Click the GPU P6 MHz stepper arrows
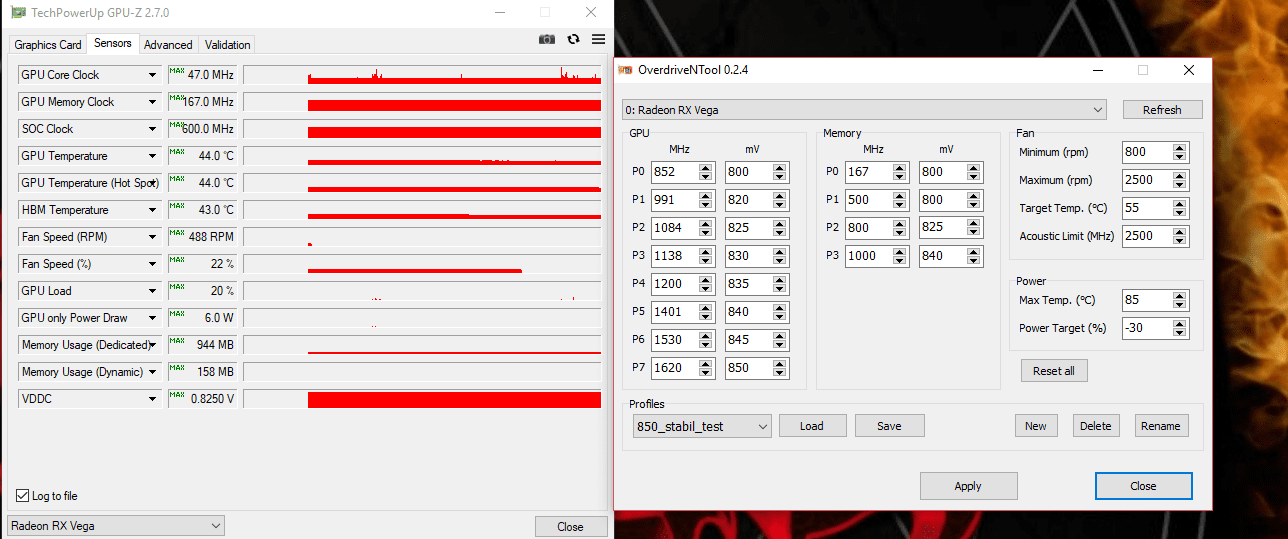Image resolution: width=1288 pixels, height=539 pixels. (707, 340)
